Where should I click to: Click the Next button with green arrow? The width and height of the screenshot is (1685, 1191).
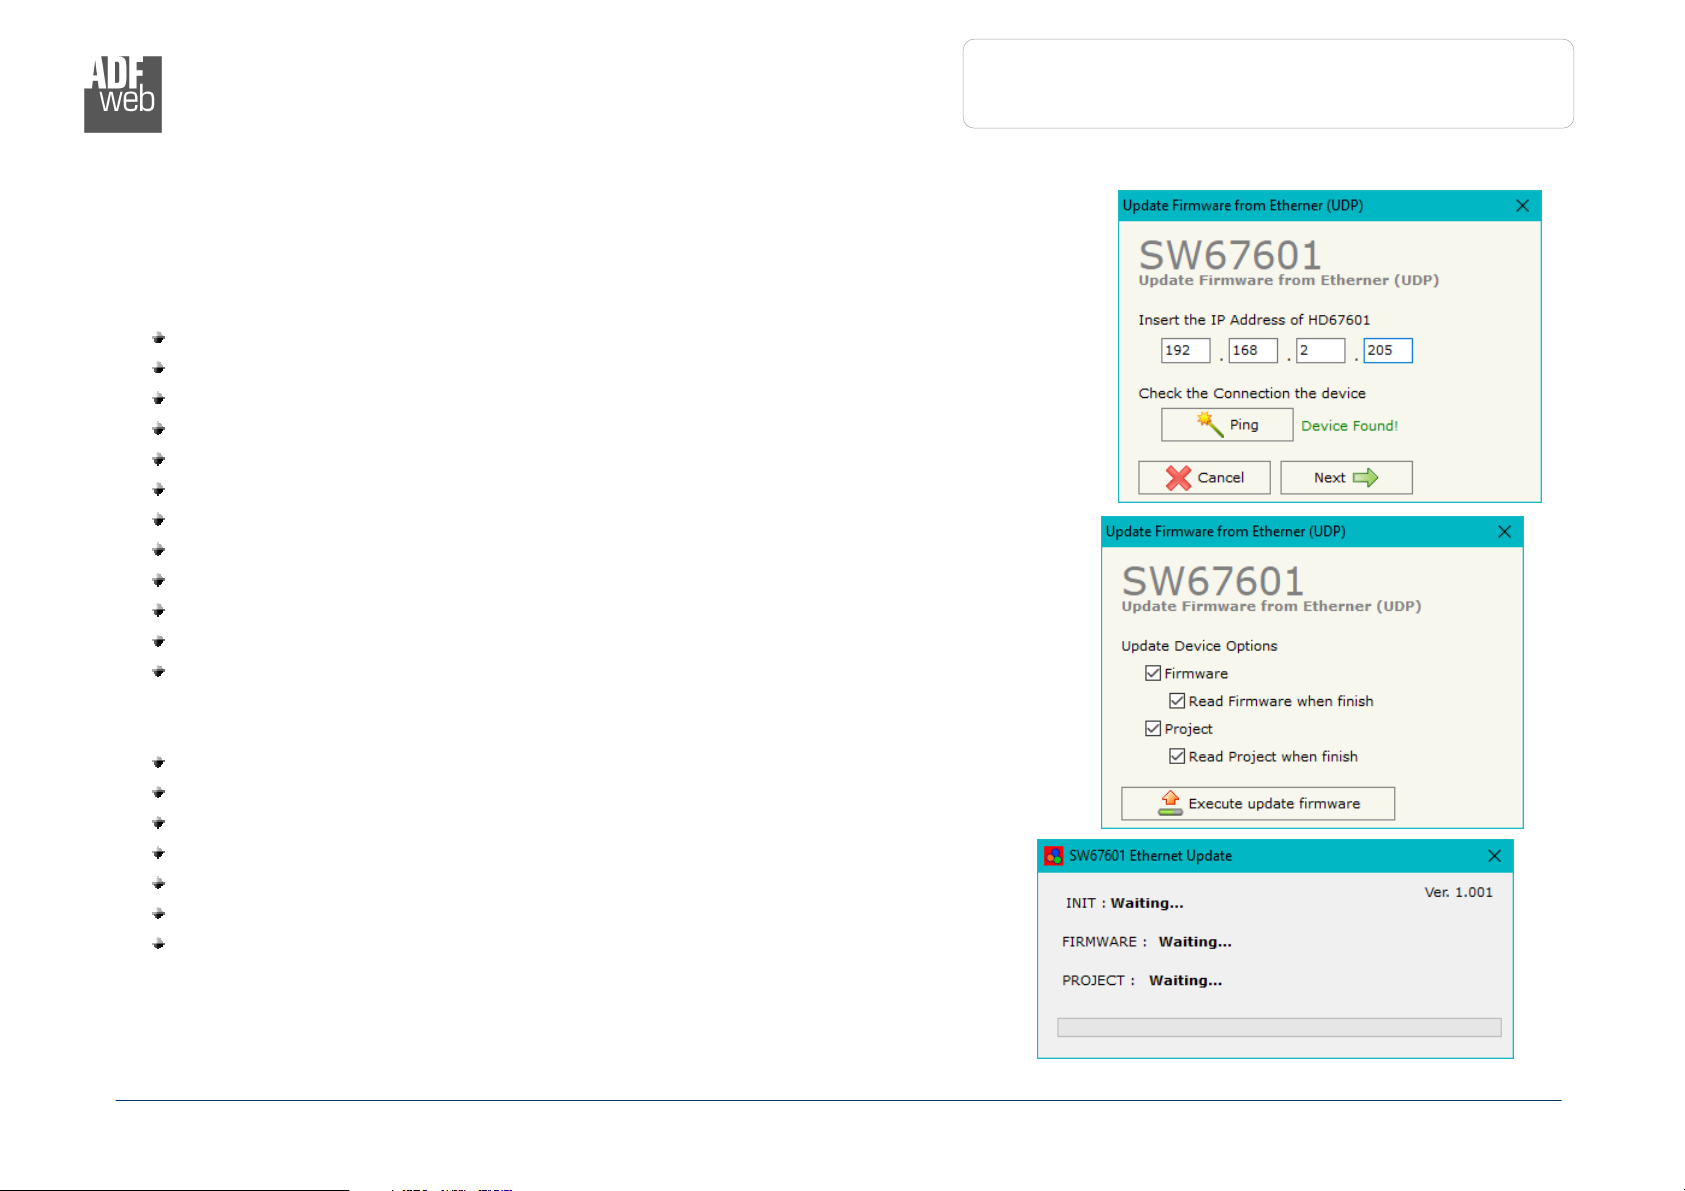click(x=1346, y=478)
